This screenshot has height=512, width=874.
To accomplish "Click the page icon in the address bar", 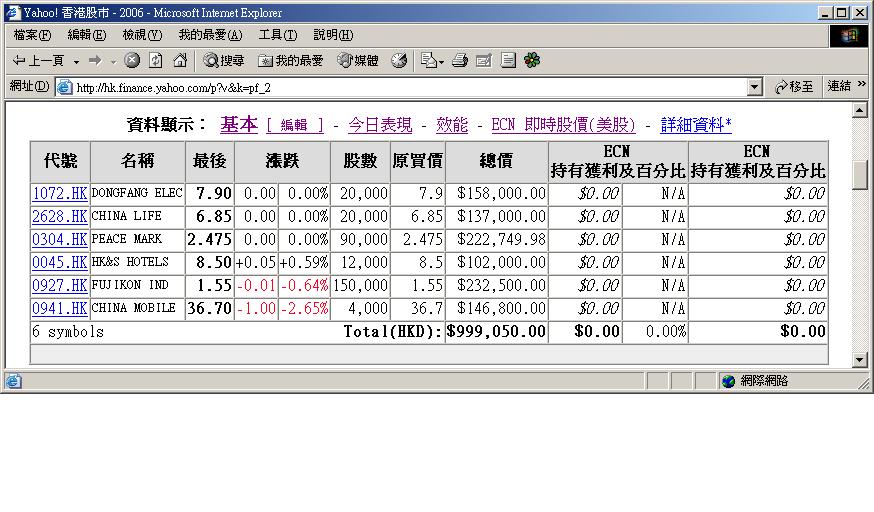I will [65, 87].
